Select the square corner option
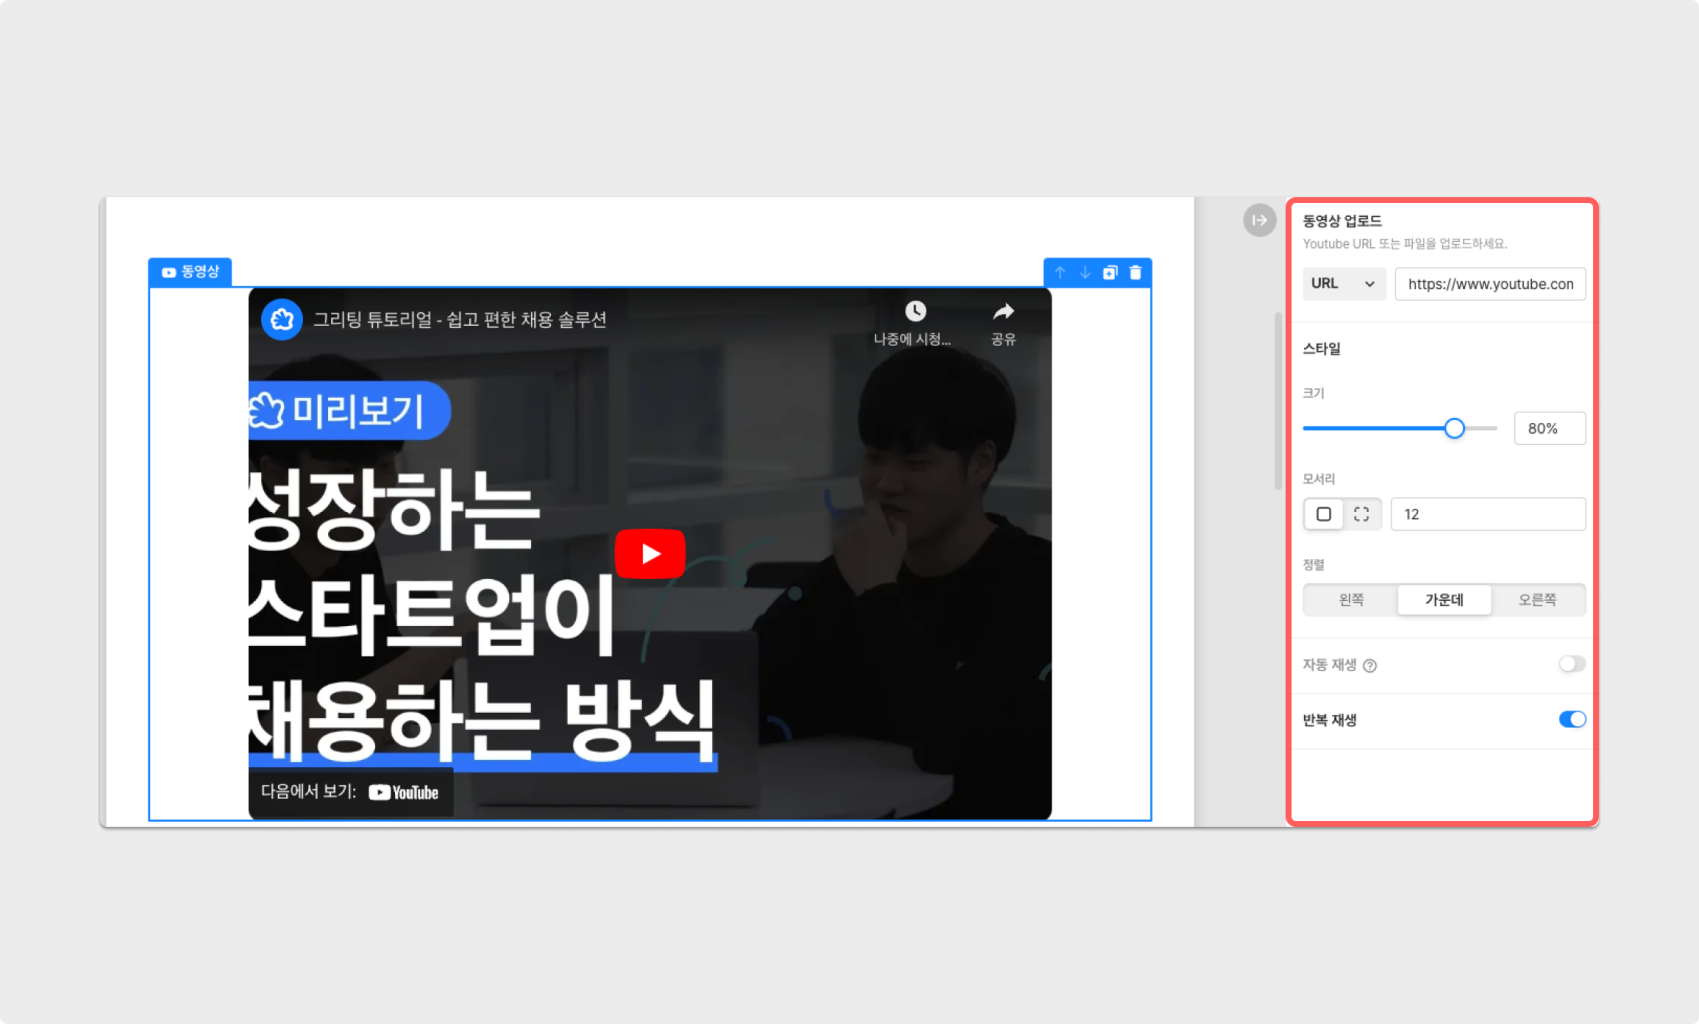Viewport: 1699px width, 1024px height. tap(1323, 514)
